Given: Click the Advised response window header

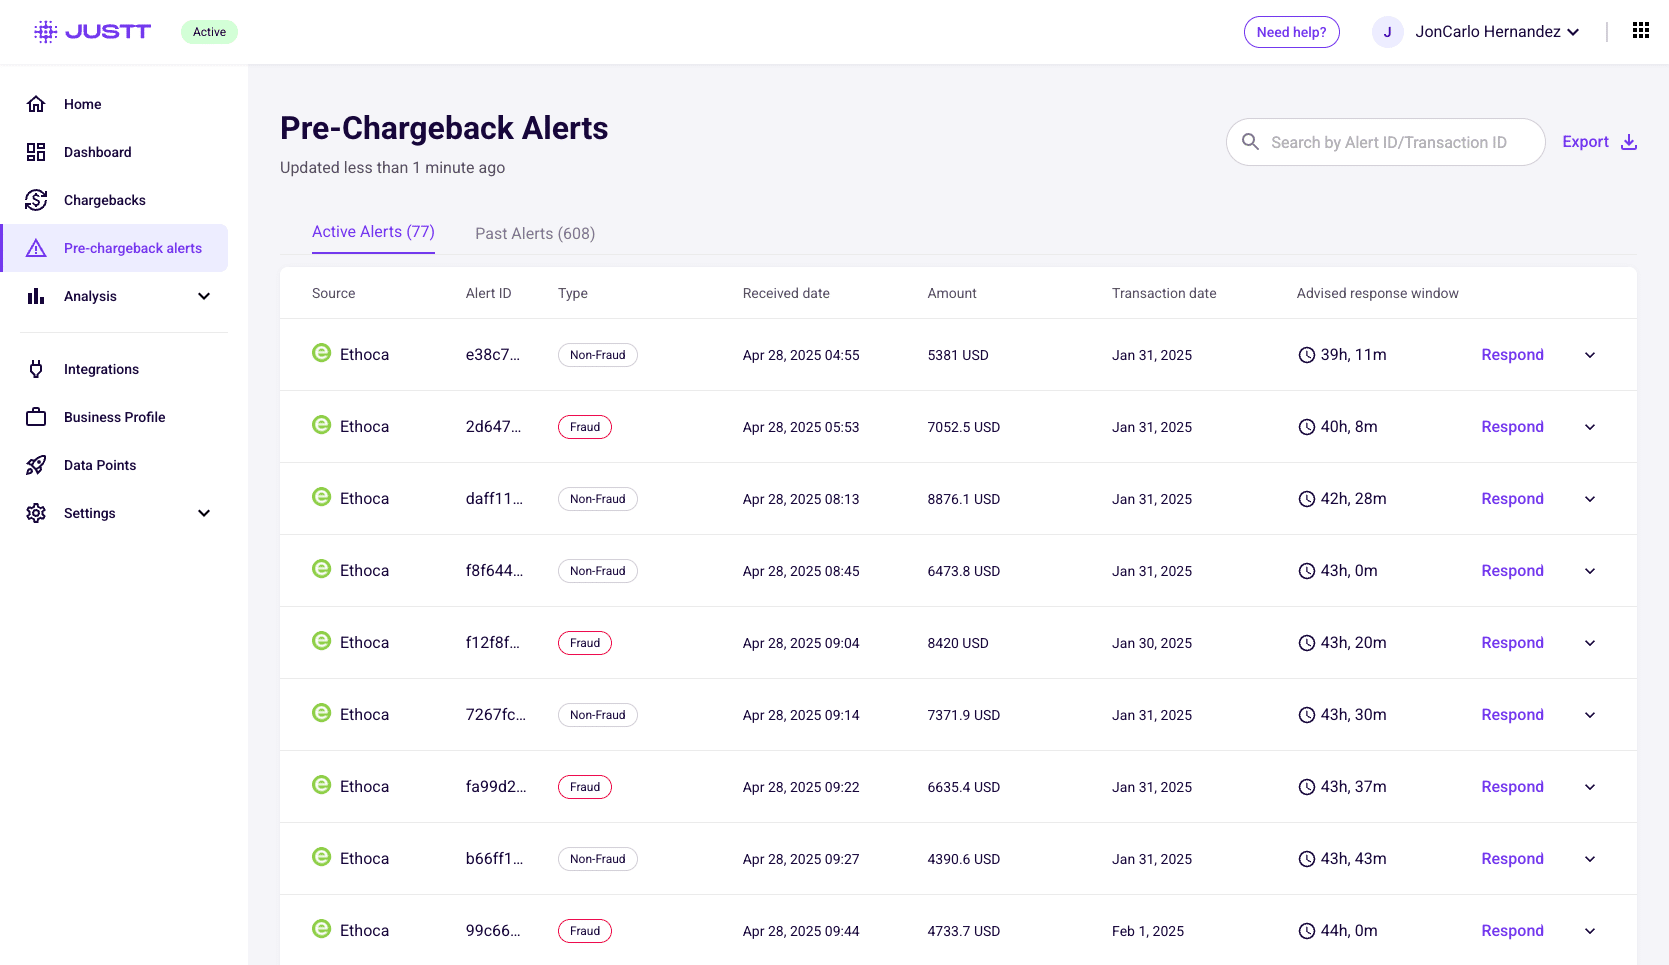Looking at the screenshot, I should (x=1377, y=293).
